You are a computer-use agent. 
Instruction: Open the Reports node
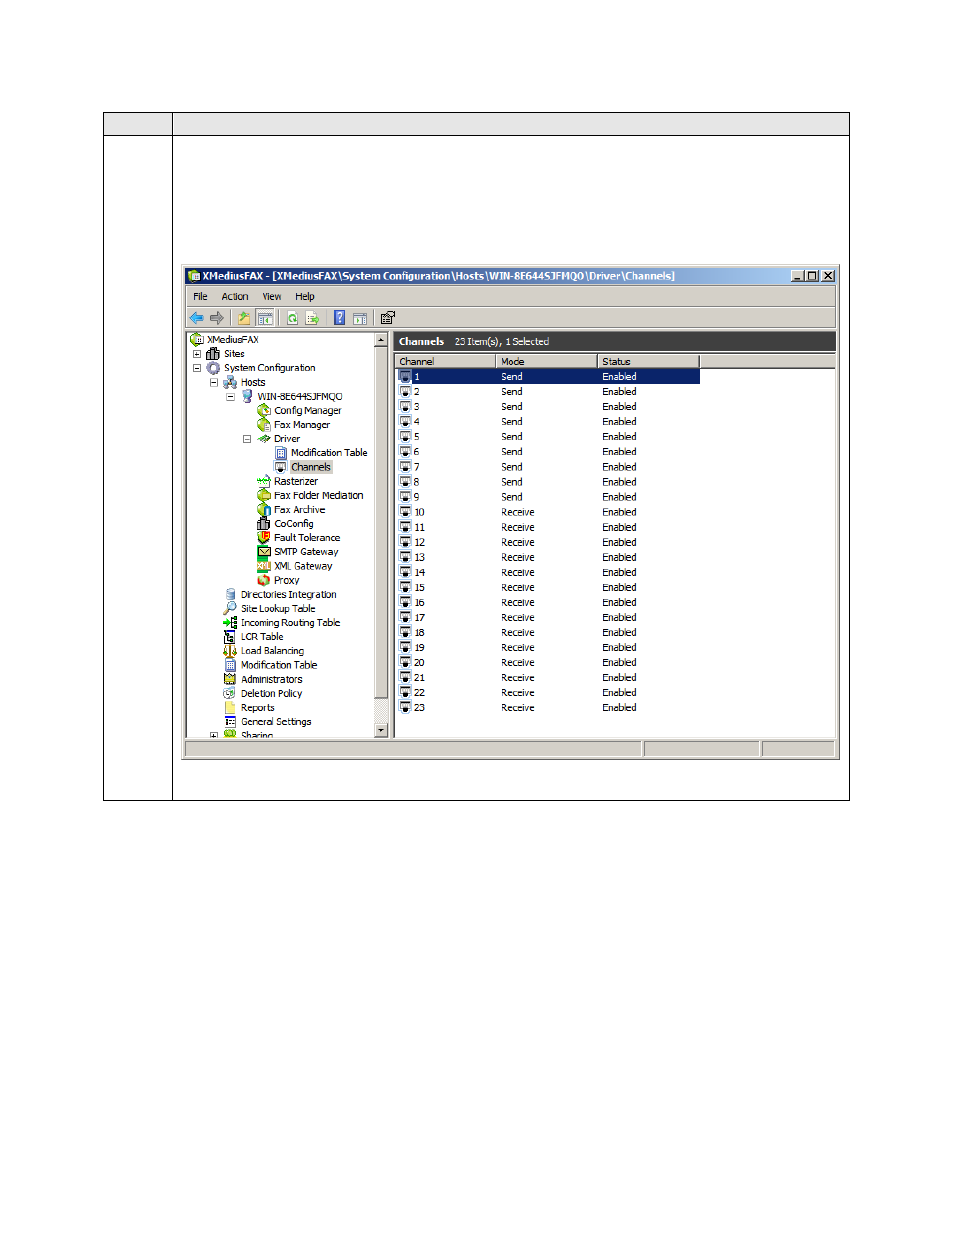(x=257, y=708)
